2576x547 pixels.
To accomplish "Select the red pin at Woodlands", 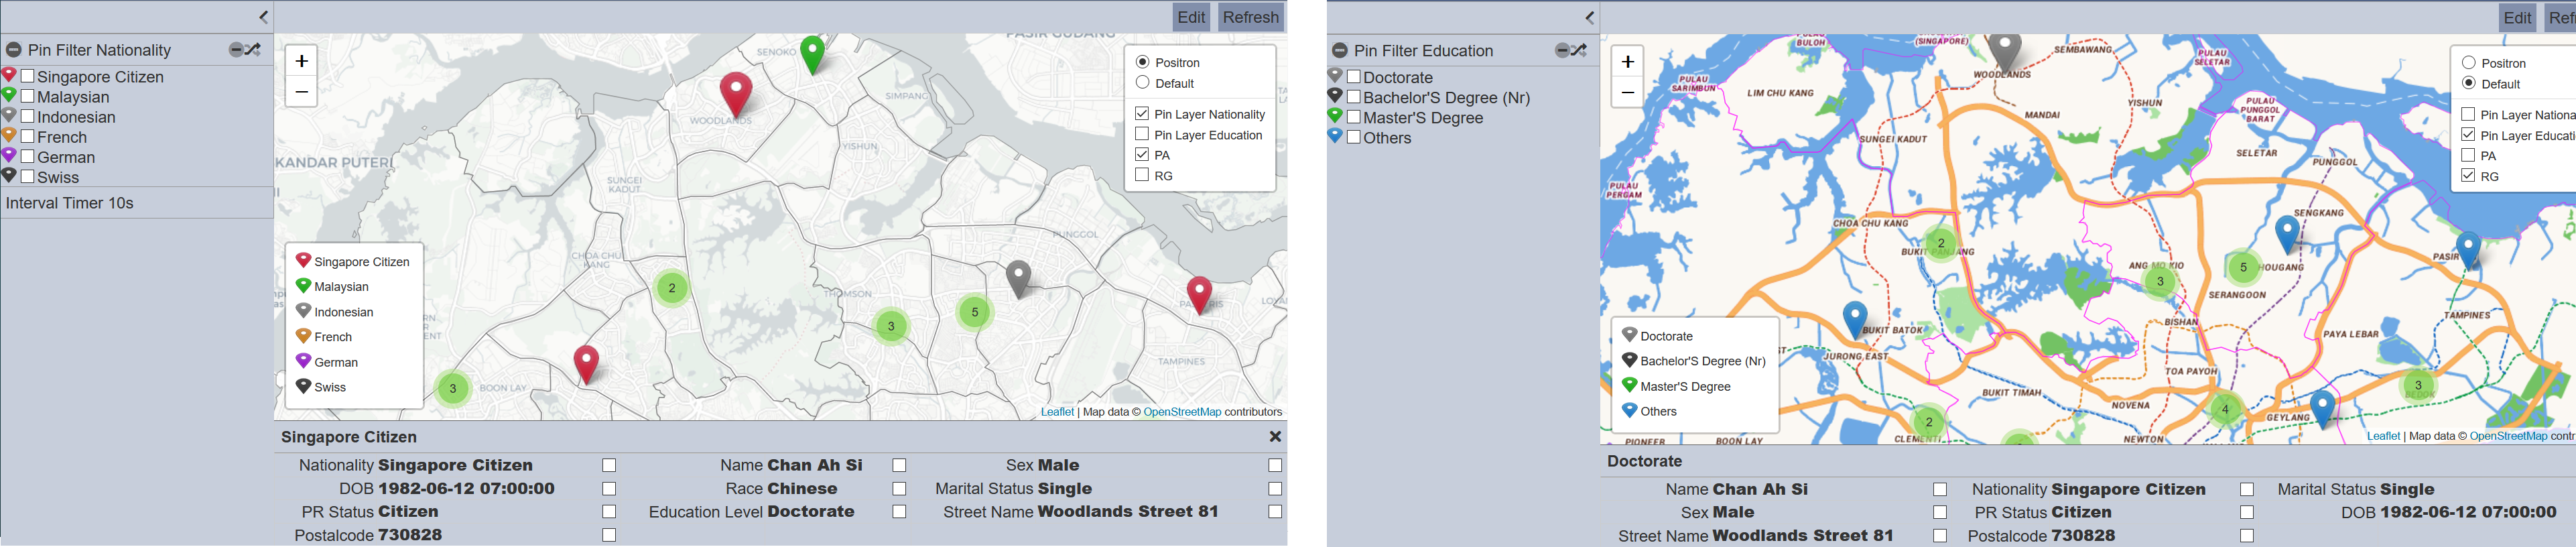I will tap(736, 95).
